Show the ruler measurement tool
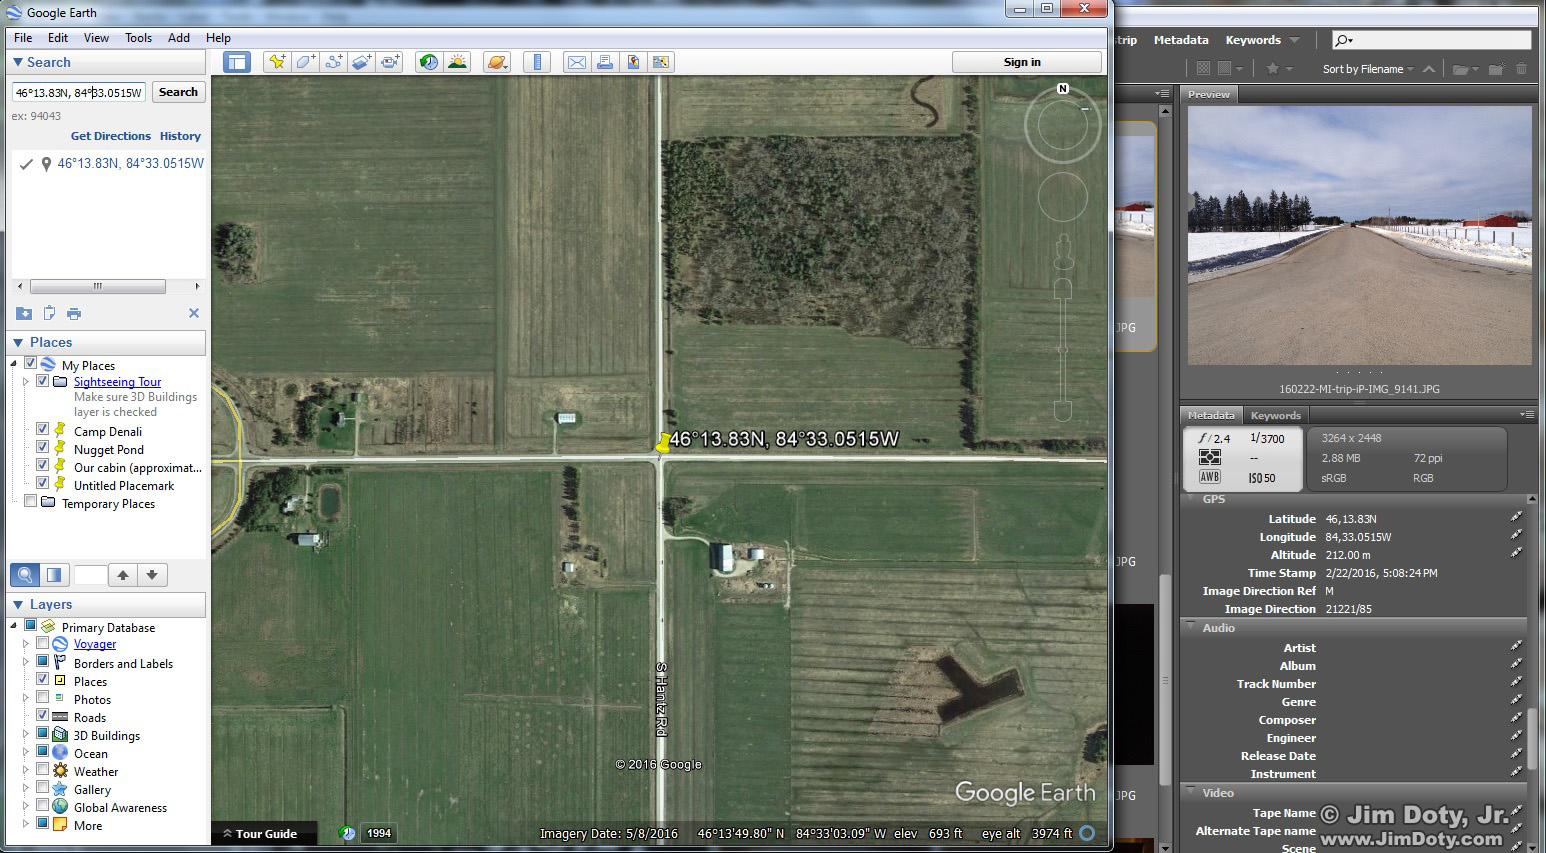 pyautogui.click(x=537, y=62)
